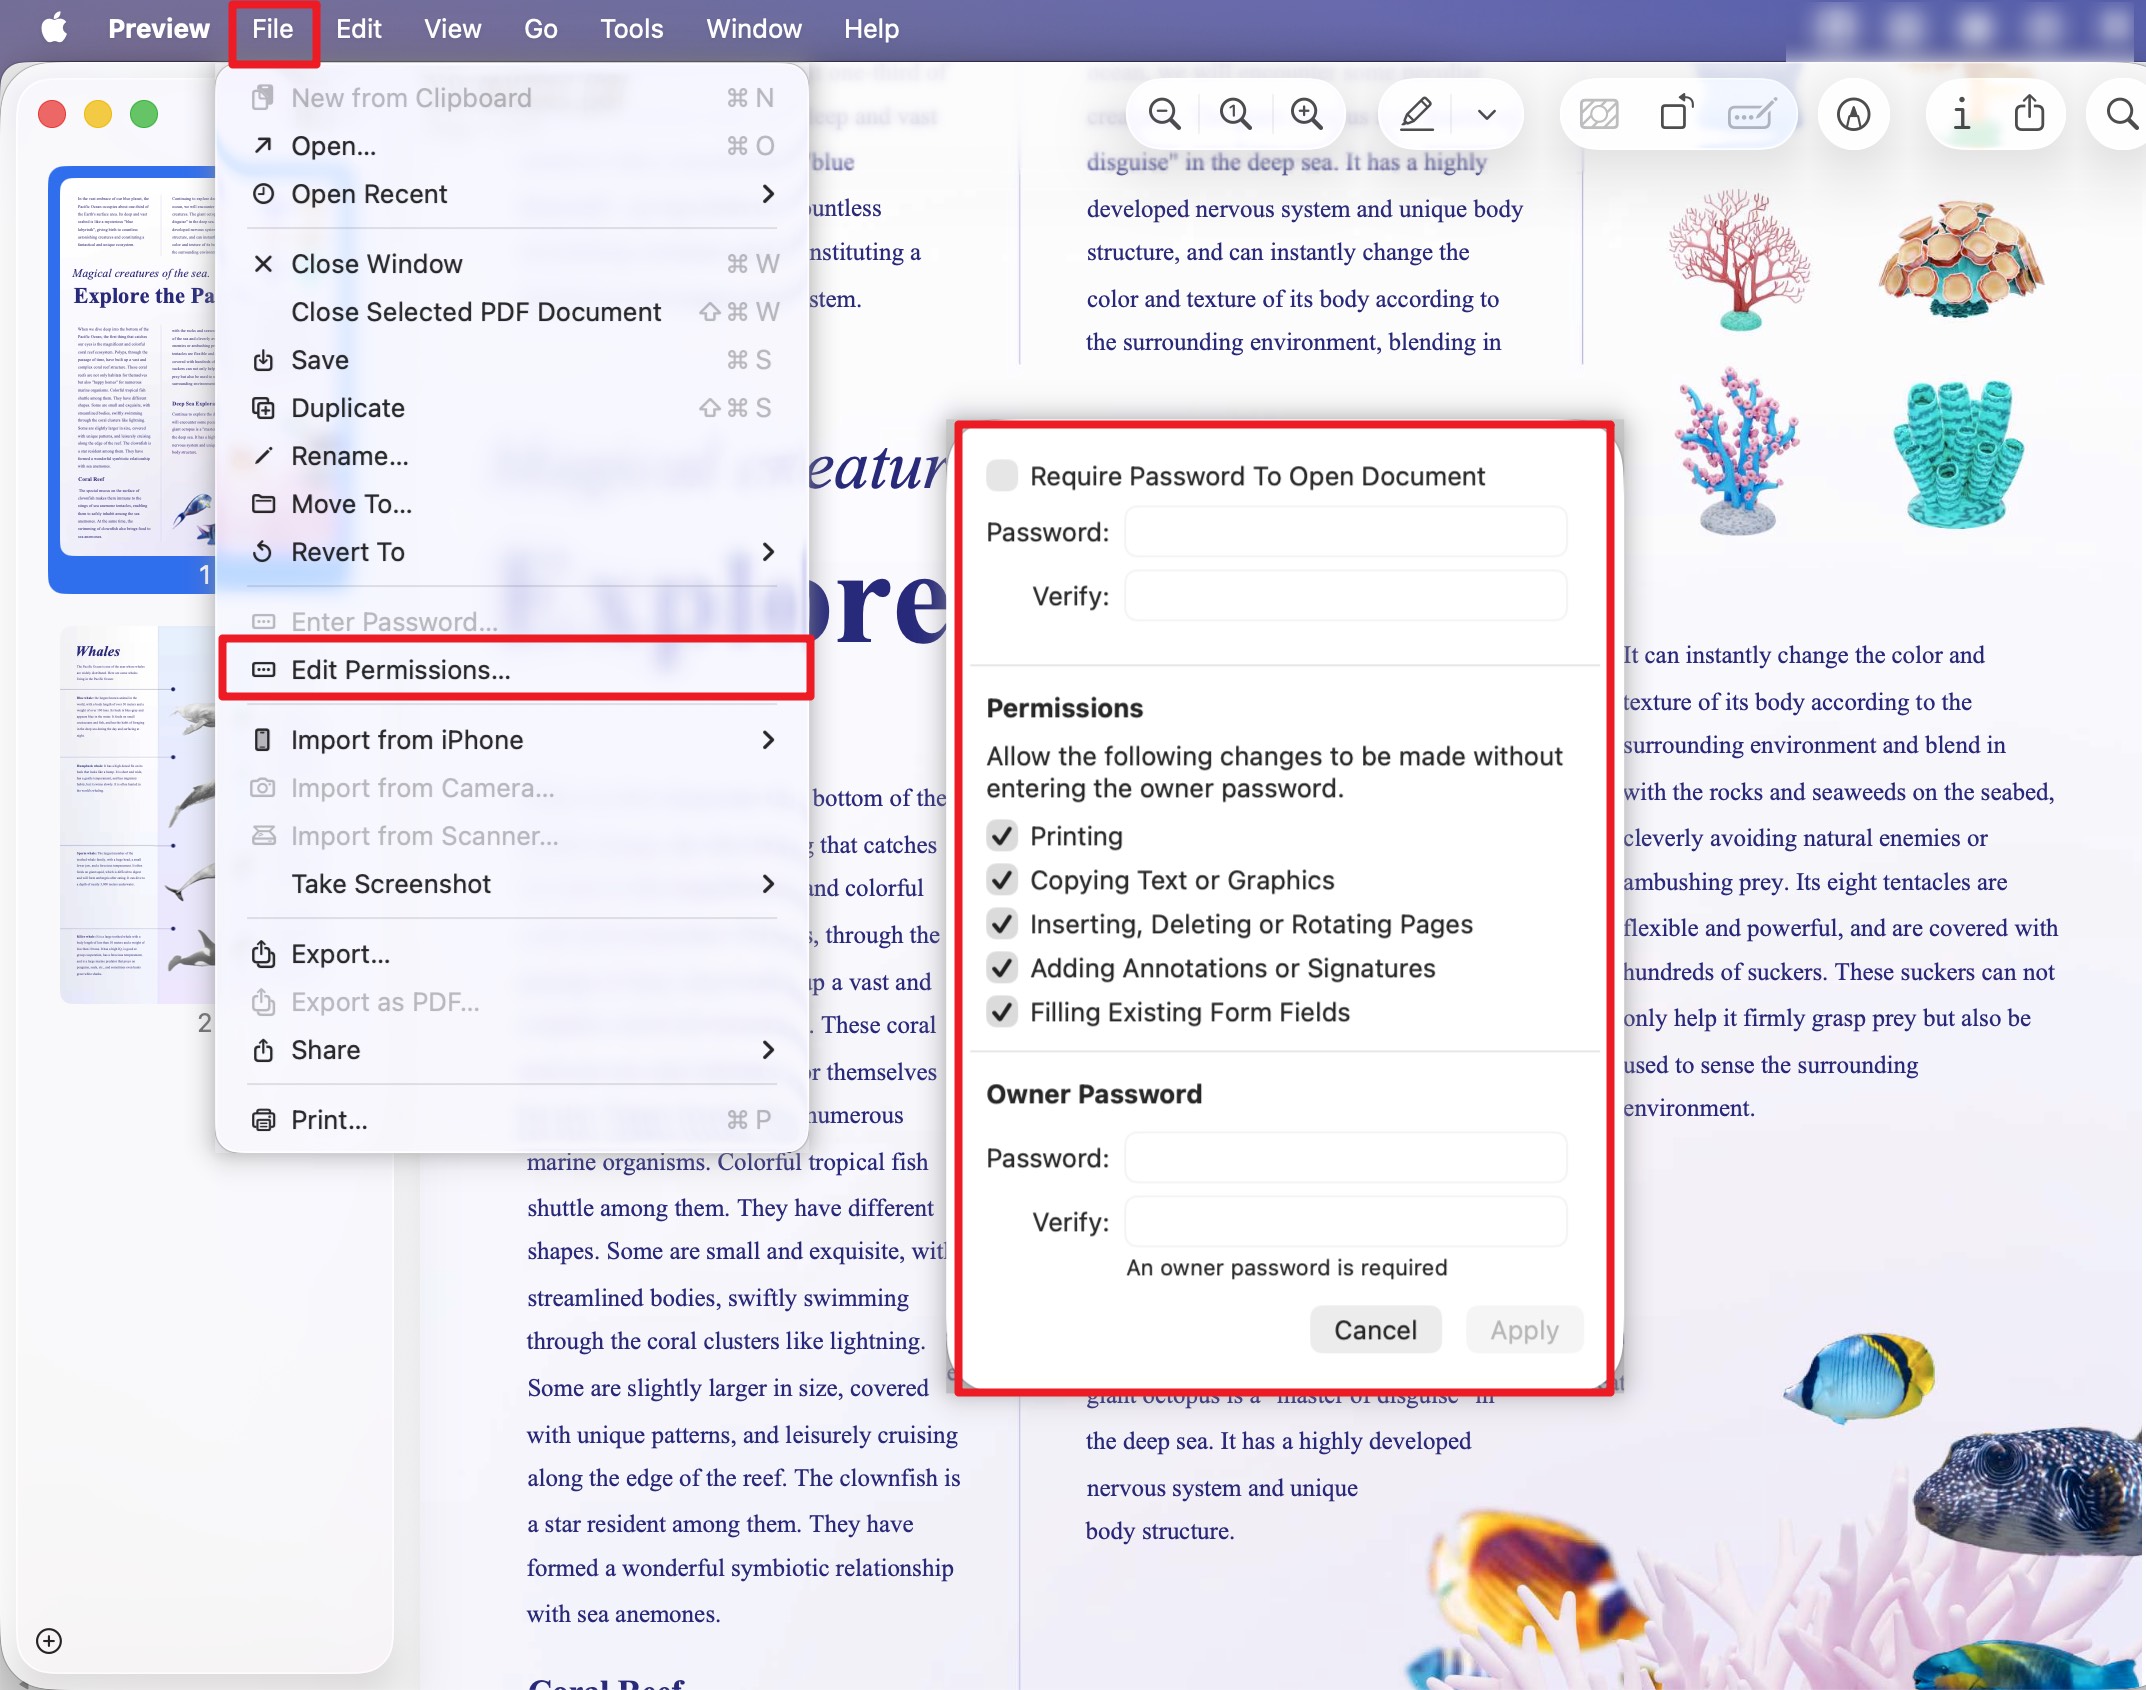
Task: Click the Duplicate icon in File menu
Action: pos(263,408)
